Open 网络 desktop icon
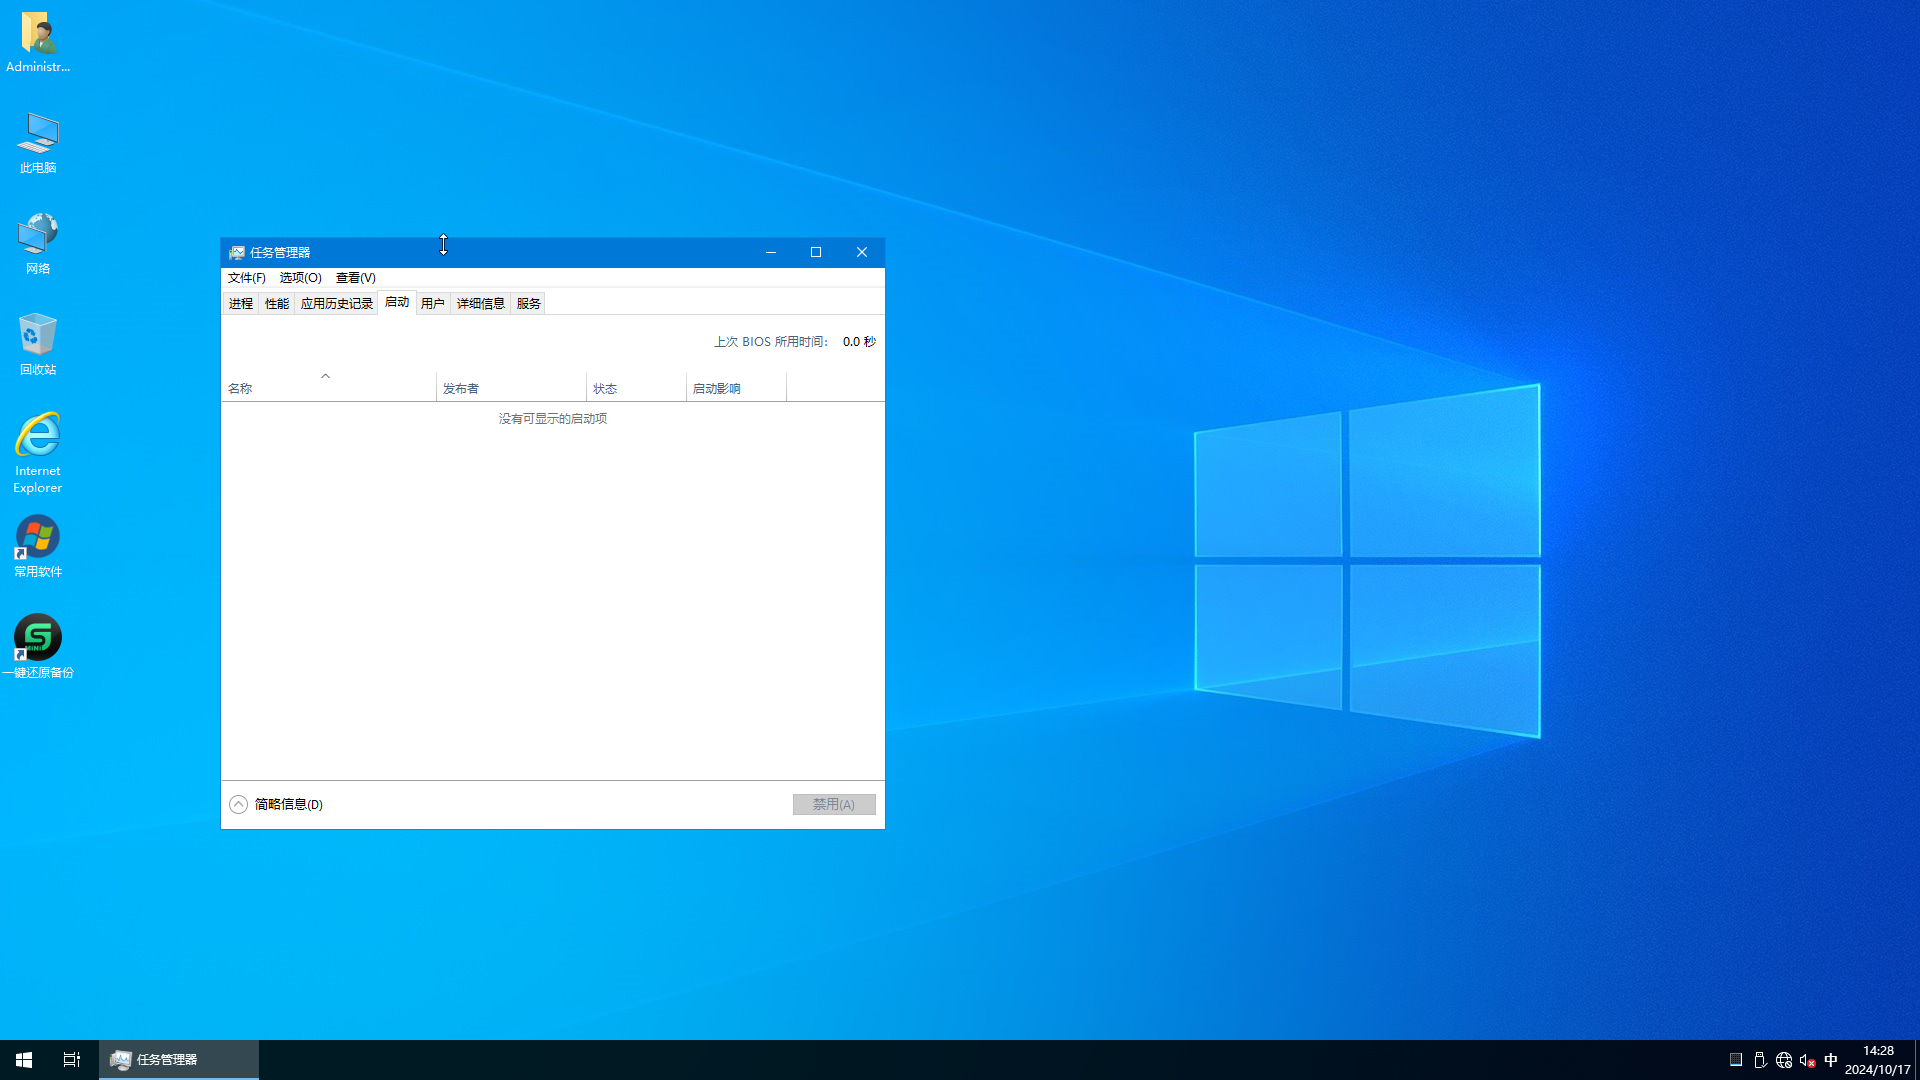1920x1080 pixels. 38,244
